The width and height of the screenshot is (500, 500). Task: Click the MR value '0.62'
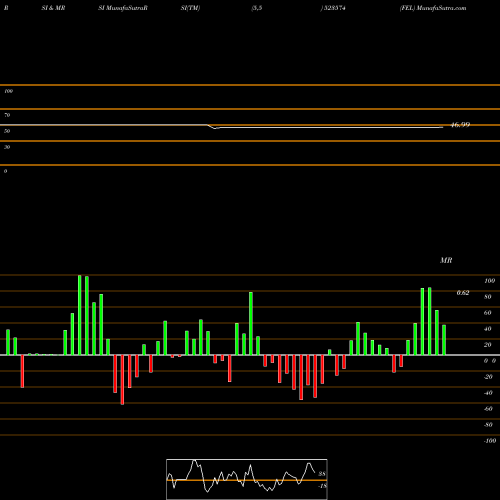pyautogui.click(x=463, y=293)
